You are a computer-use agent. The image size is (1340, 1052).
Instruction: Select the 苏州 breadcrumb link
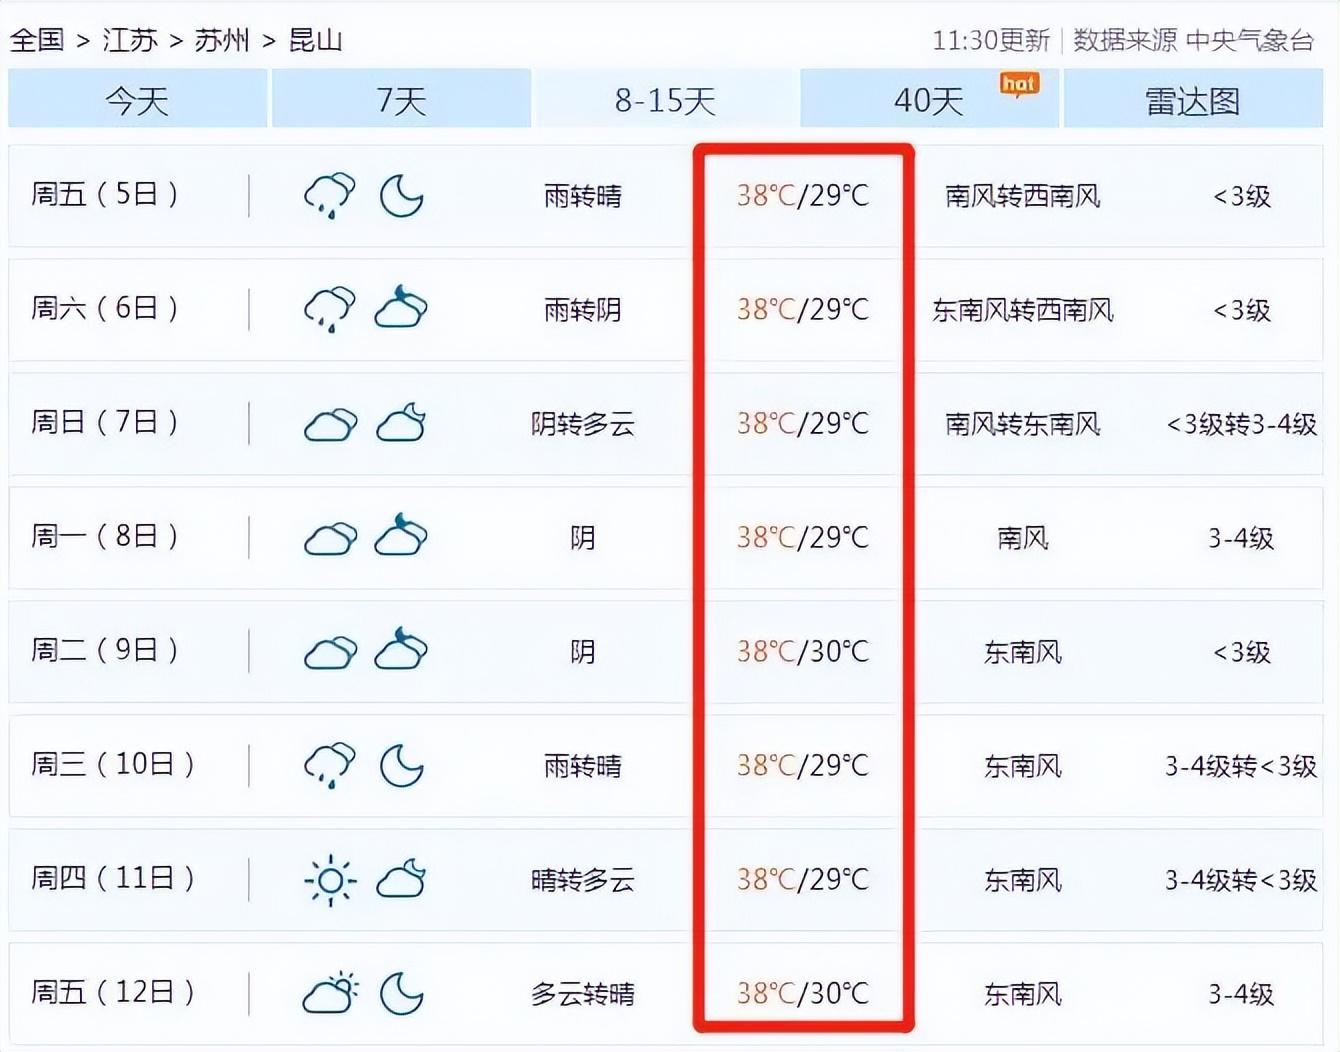pyautogui.click(x=224, y=41)
